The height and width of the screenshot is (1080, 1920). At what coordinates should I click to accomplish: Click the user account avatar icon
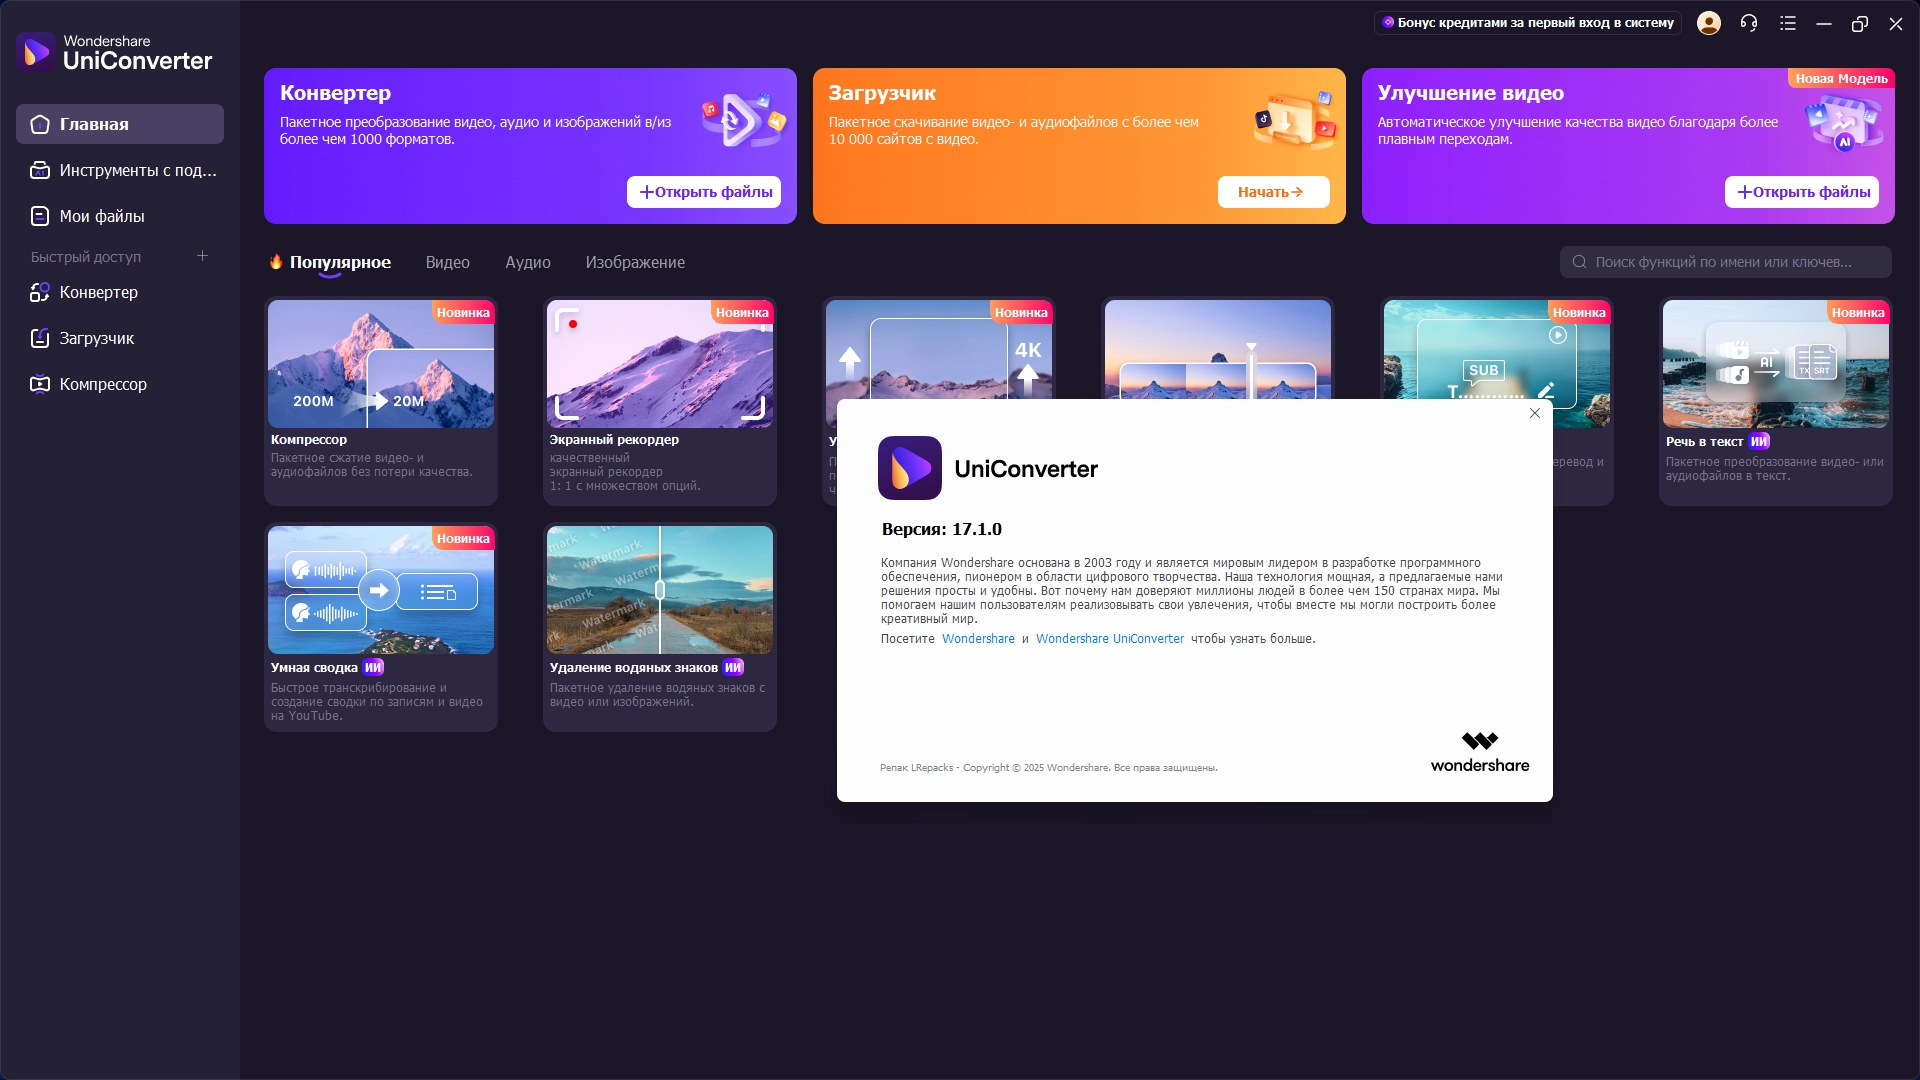1709,23
